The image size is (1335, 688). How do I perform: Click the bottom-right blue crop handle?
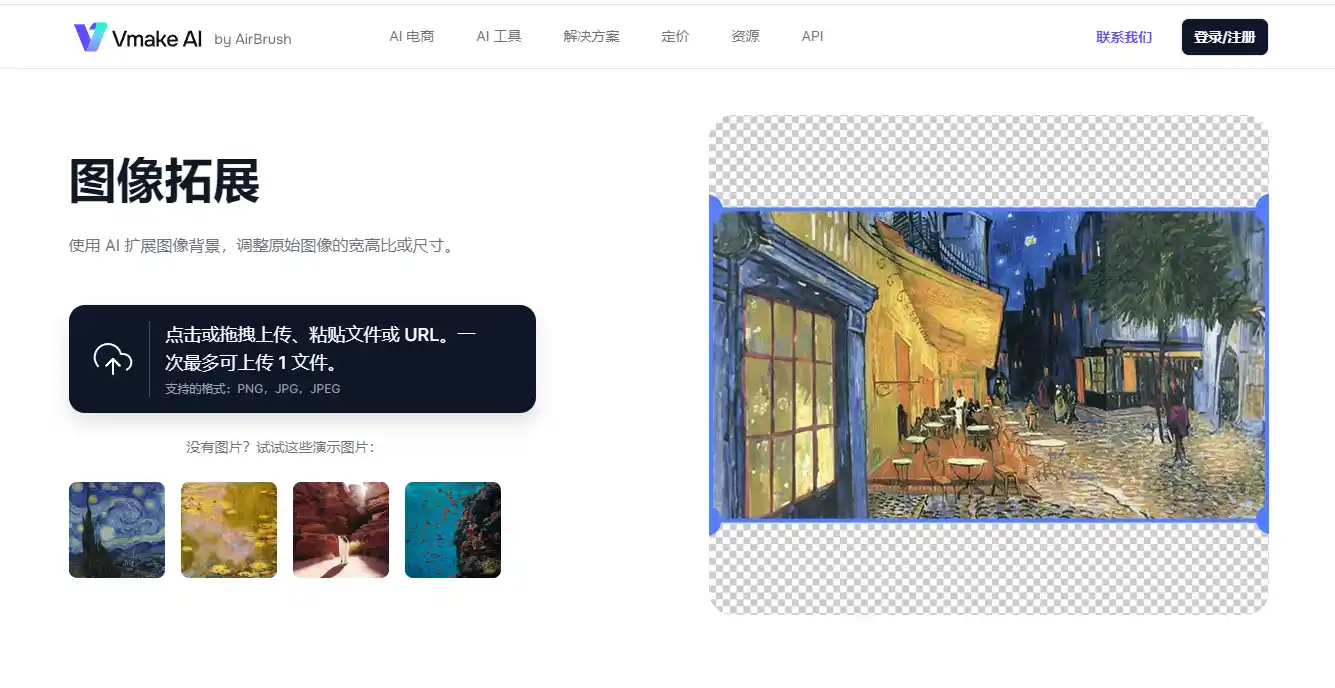pos(1263,520)
